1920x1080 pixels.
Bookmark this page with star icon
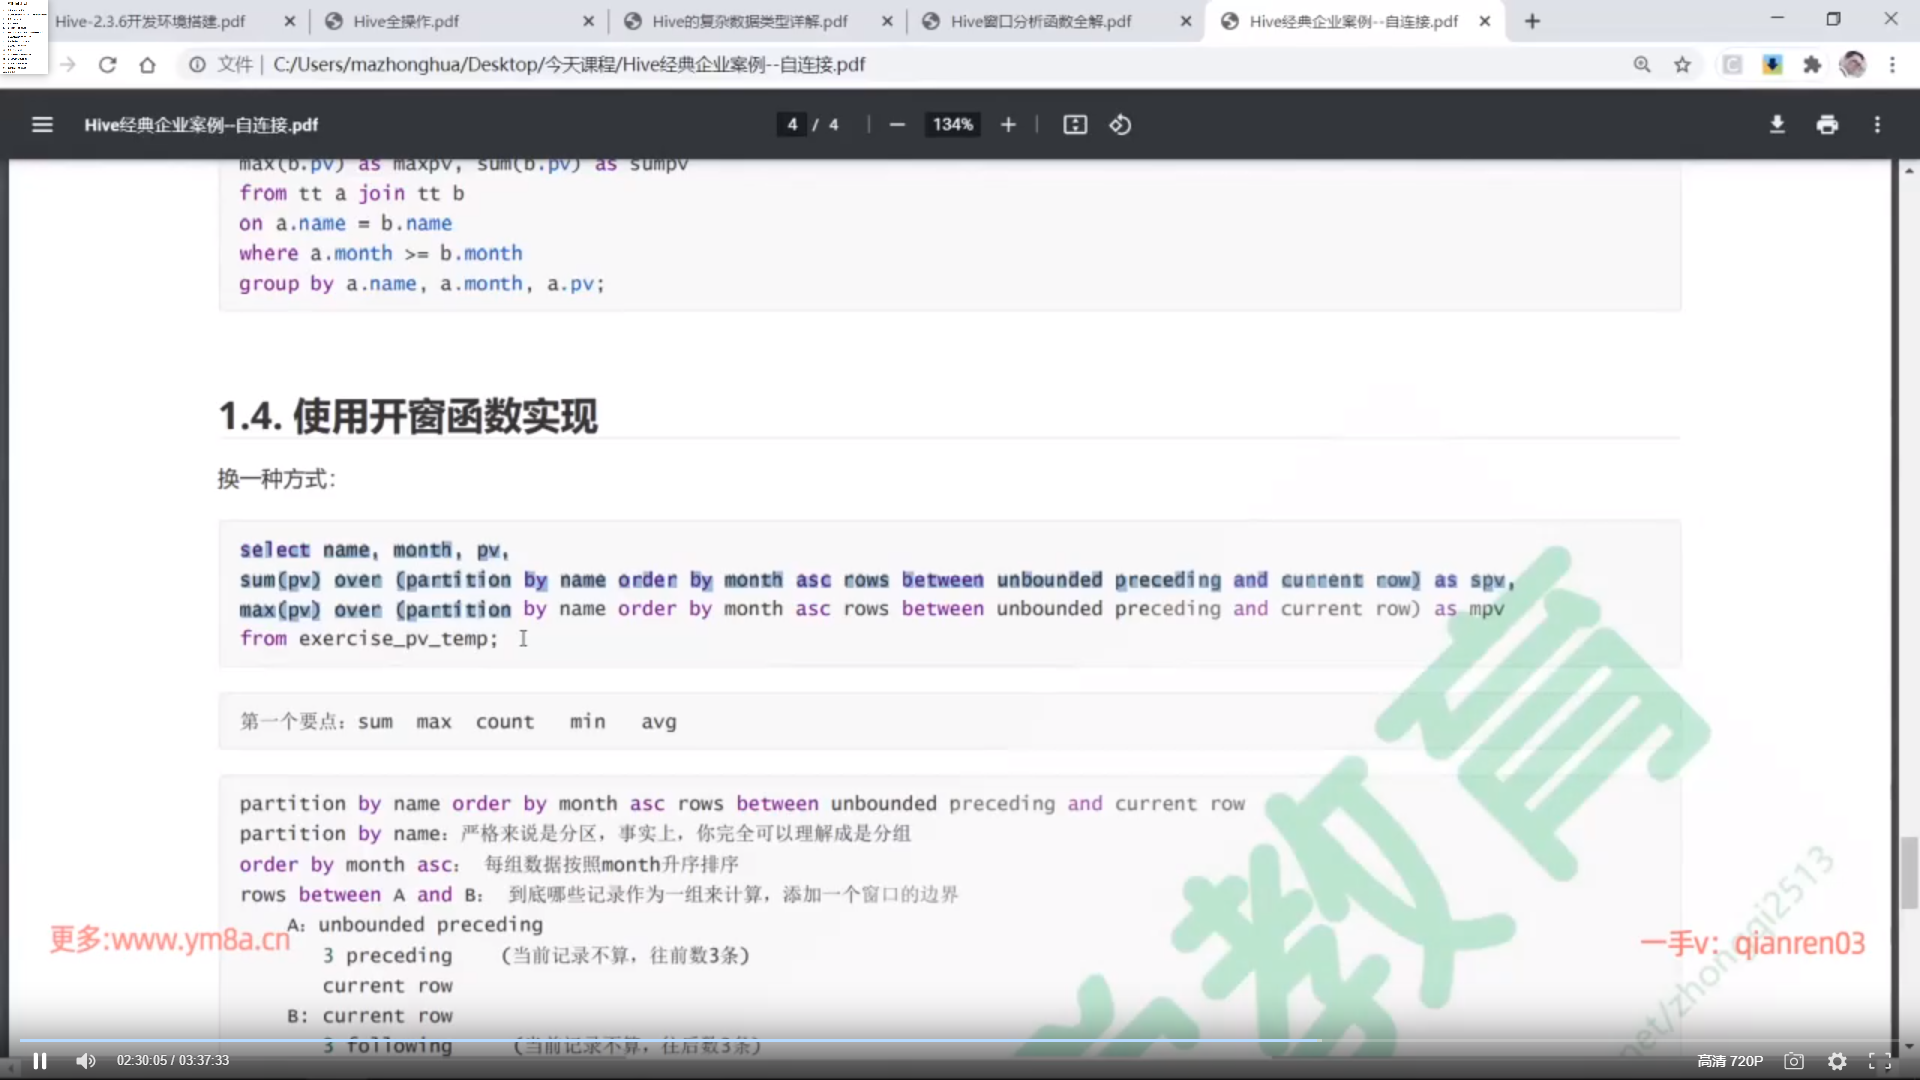click(x=1683, y=65)
